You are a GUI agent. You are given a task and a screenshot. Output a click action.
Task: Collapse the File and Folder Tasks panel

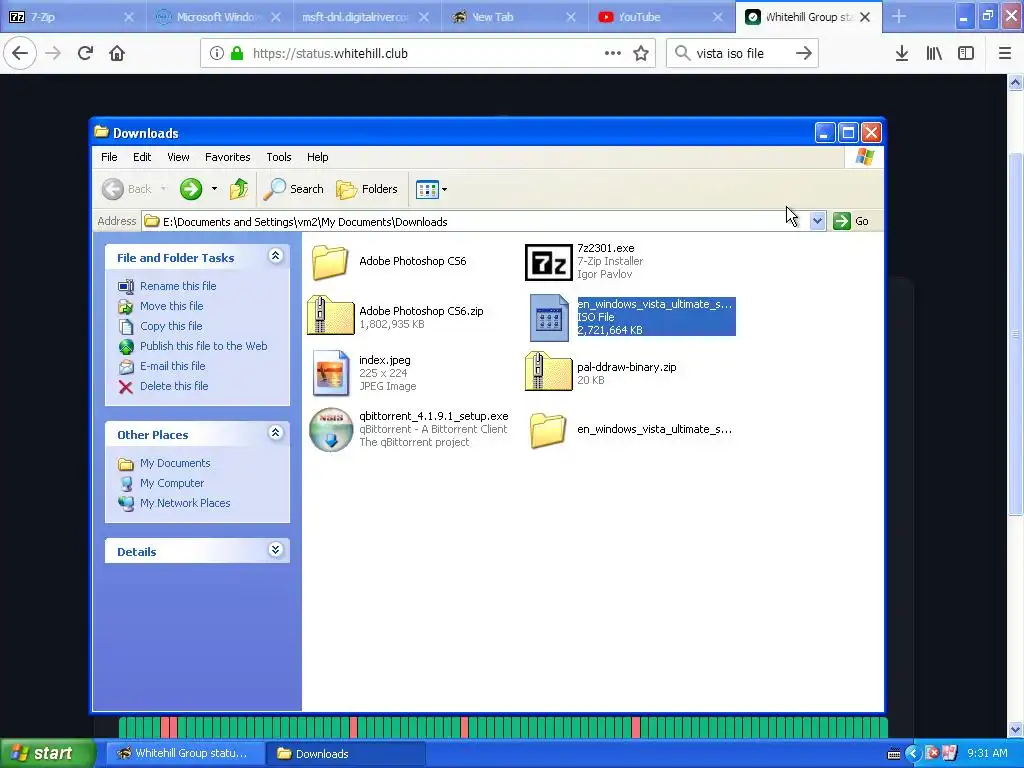[x=276, y=256]
